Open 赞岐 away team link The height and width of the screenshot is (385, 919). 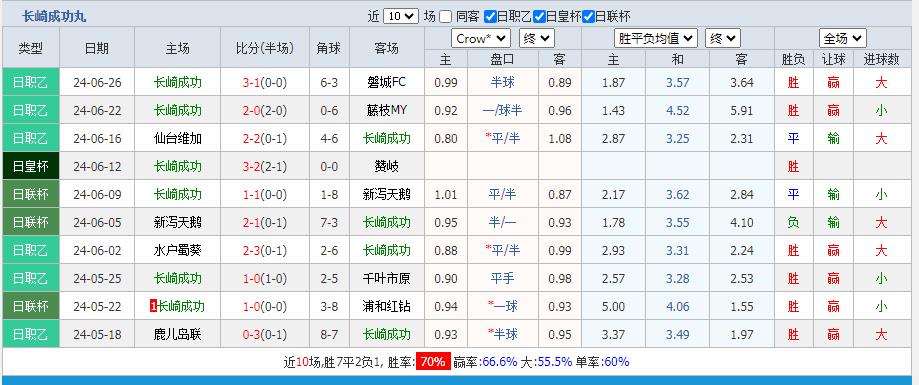pos(386,166)
